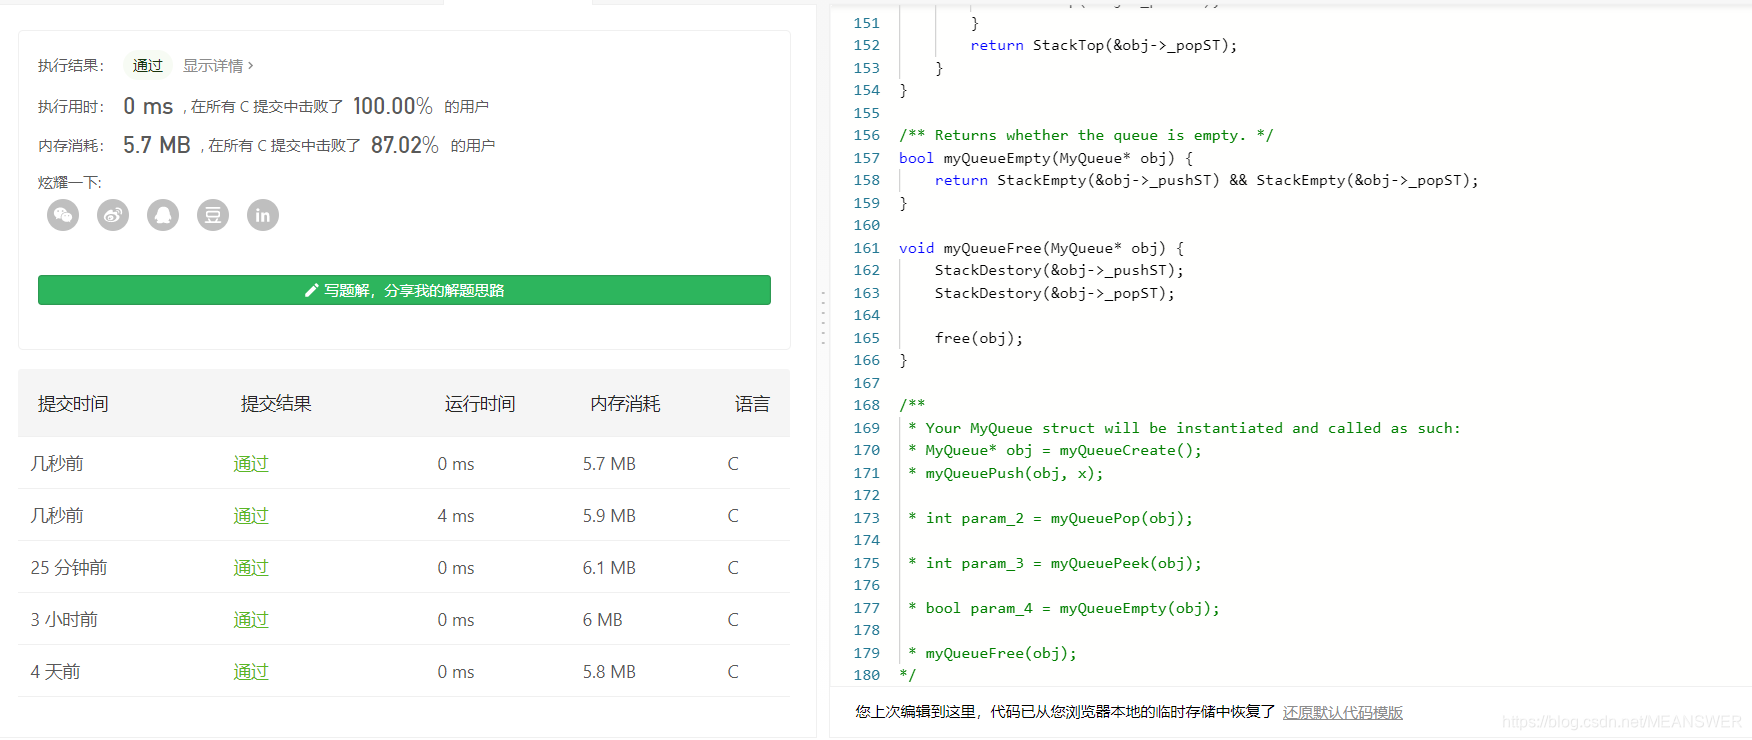Click the 运行时间 column header

[480, 404]
